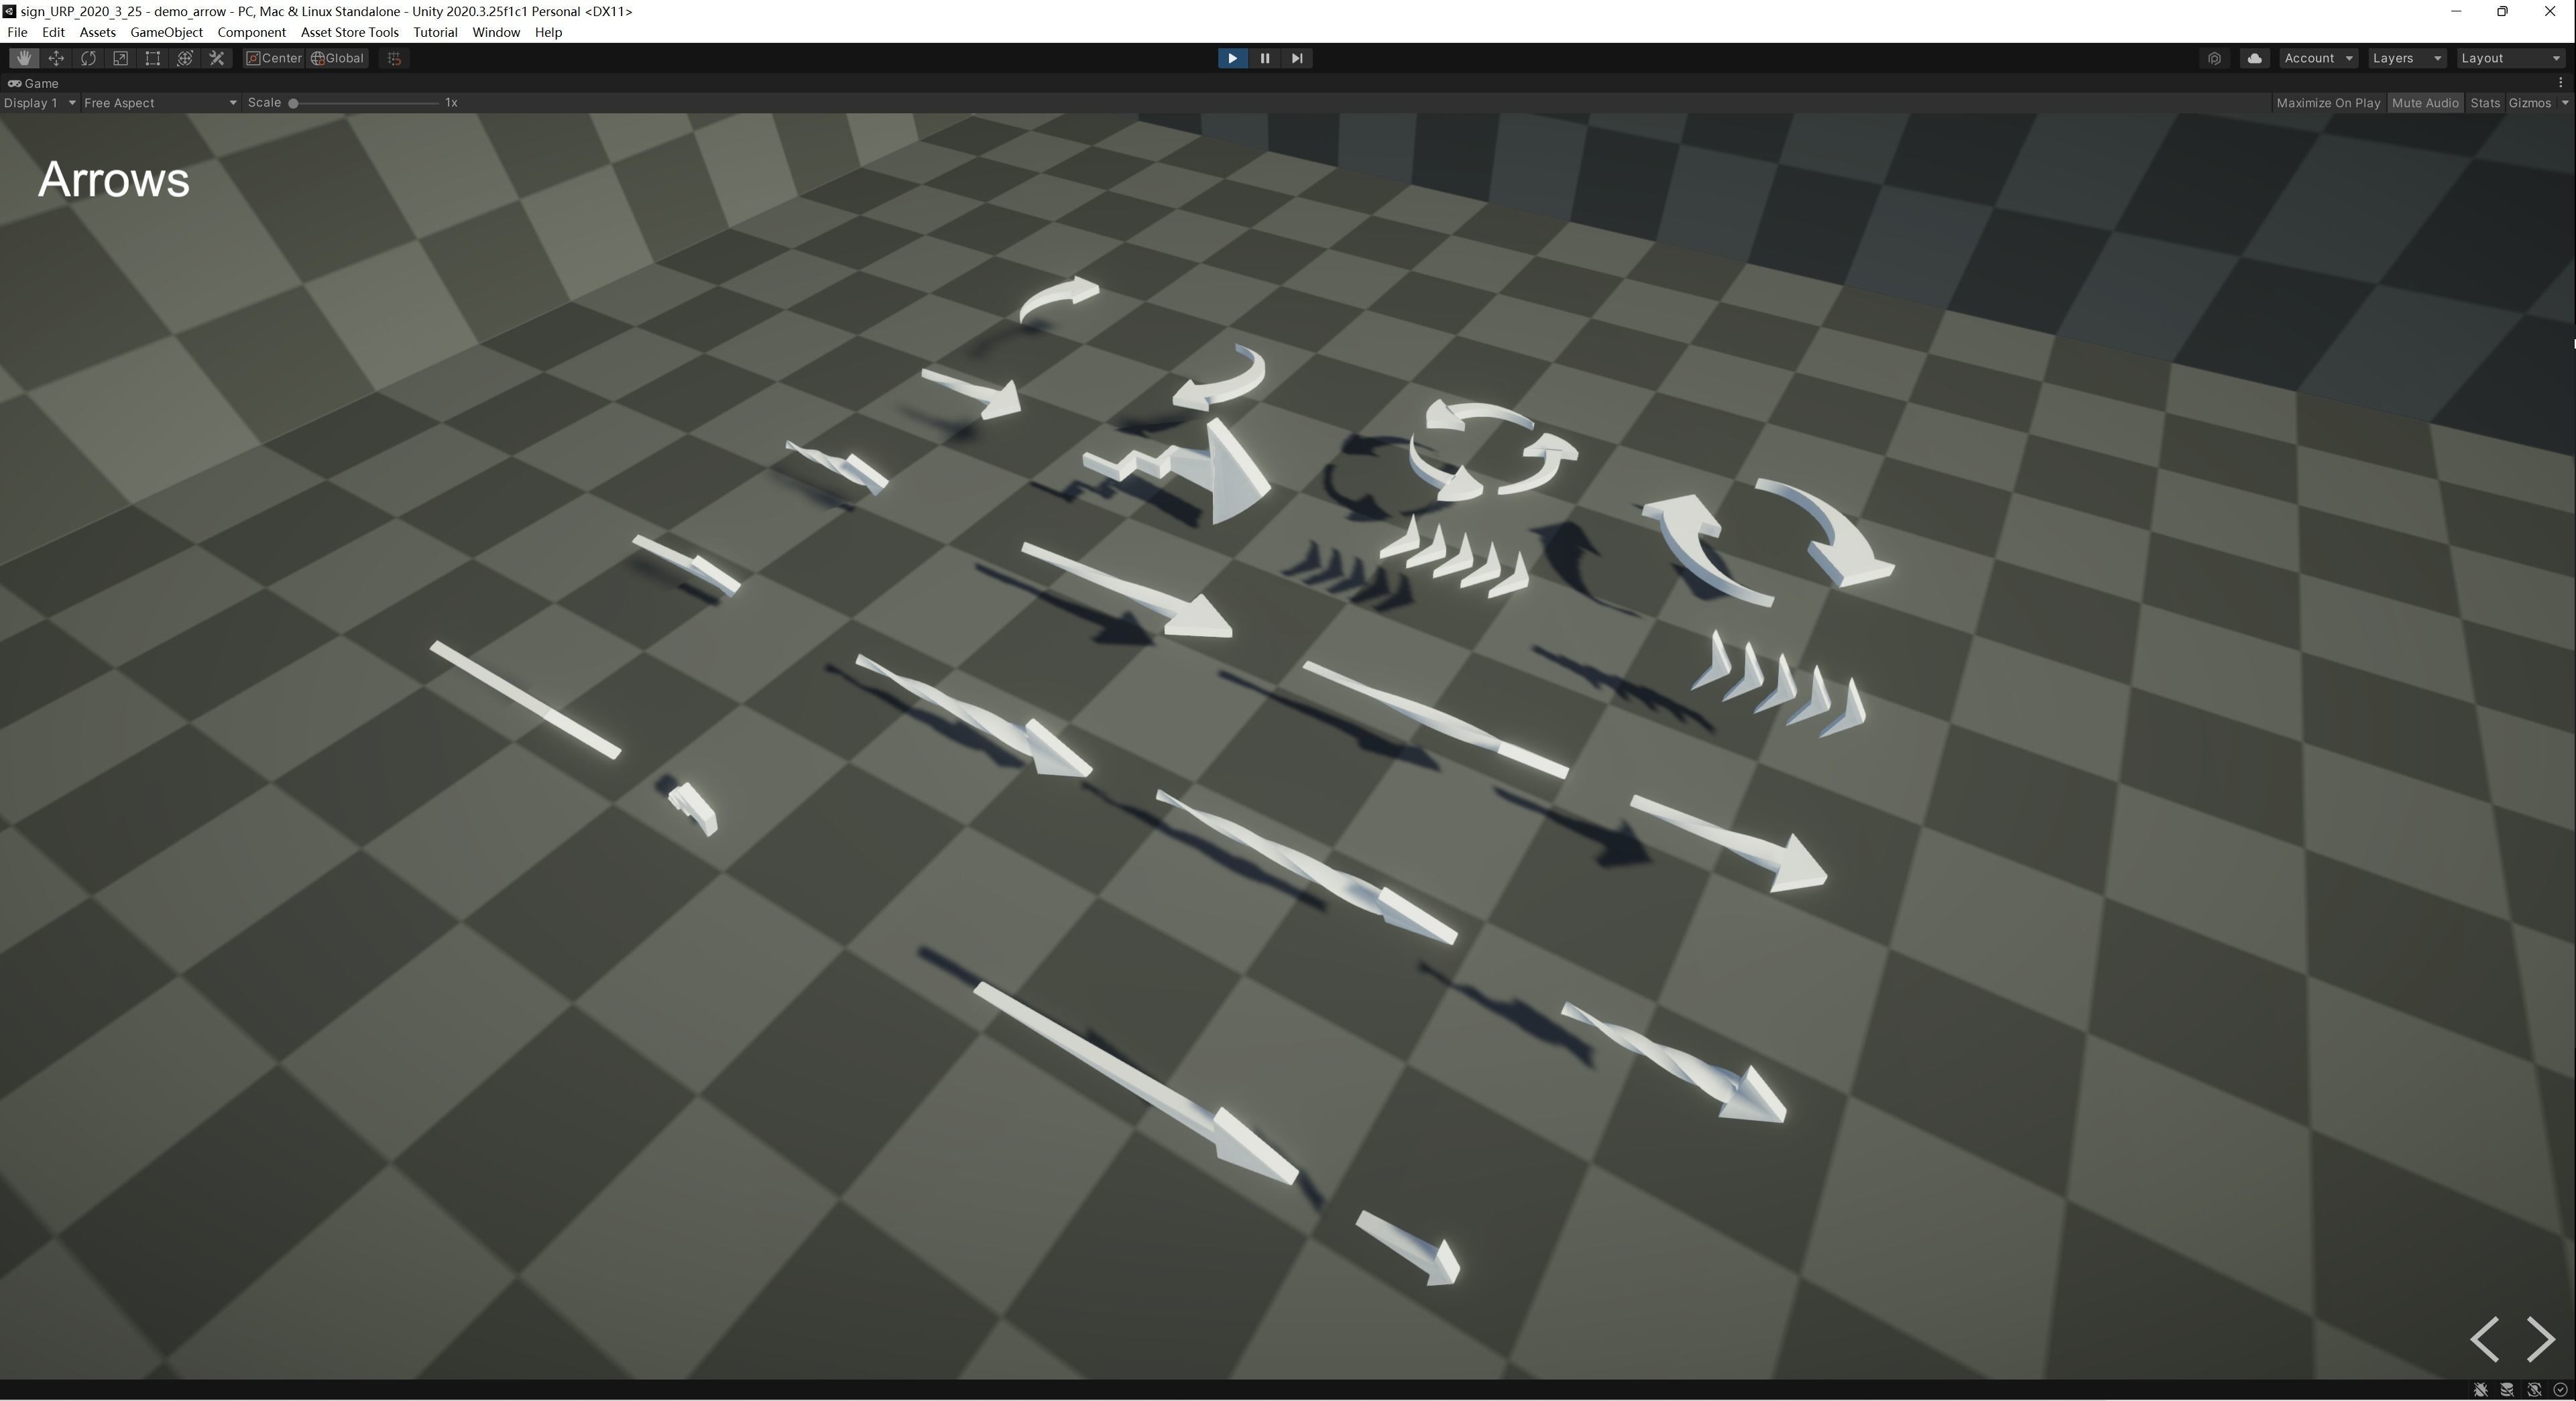
Task: Click the debug mode bug icon
Action: coord(2481,1390)
